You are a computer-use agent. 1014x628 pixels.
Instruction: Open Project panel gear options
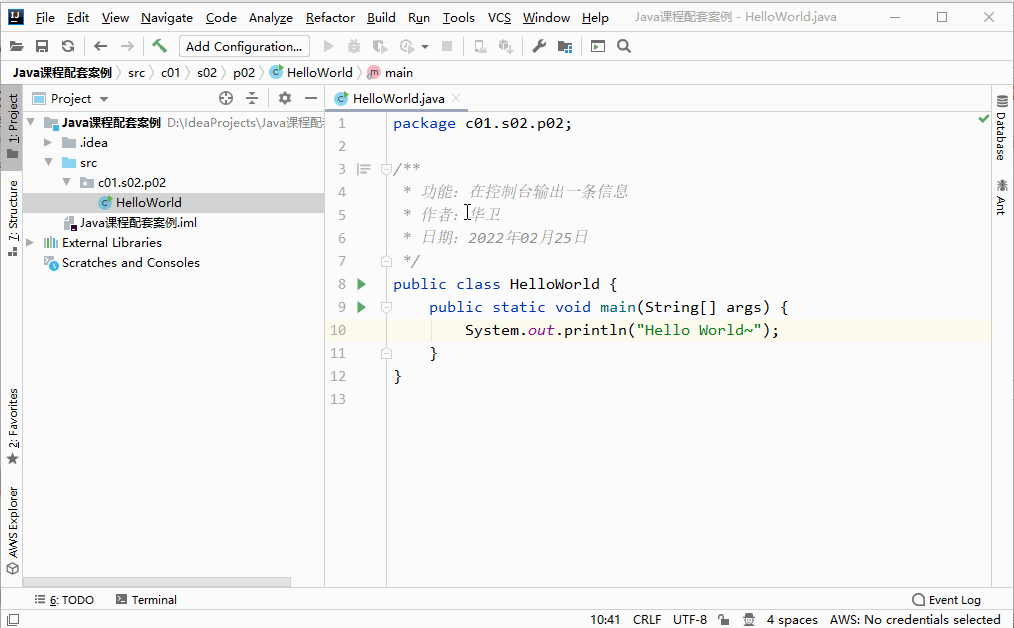click(x=285, y=98)
